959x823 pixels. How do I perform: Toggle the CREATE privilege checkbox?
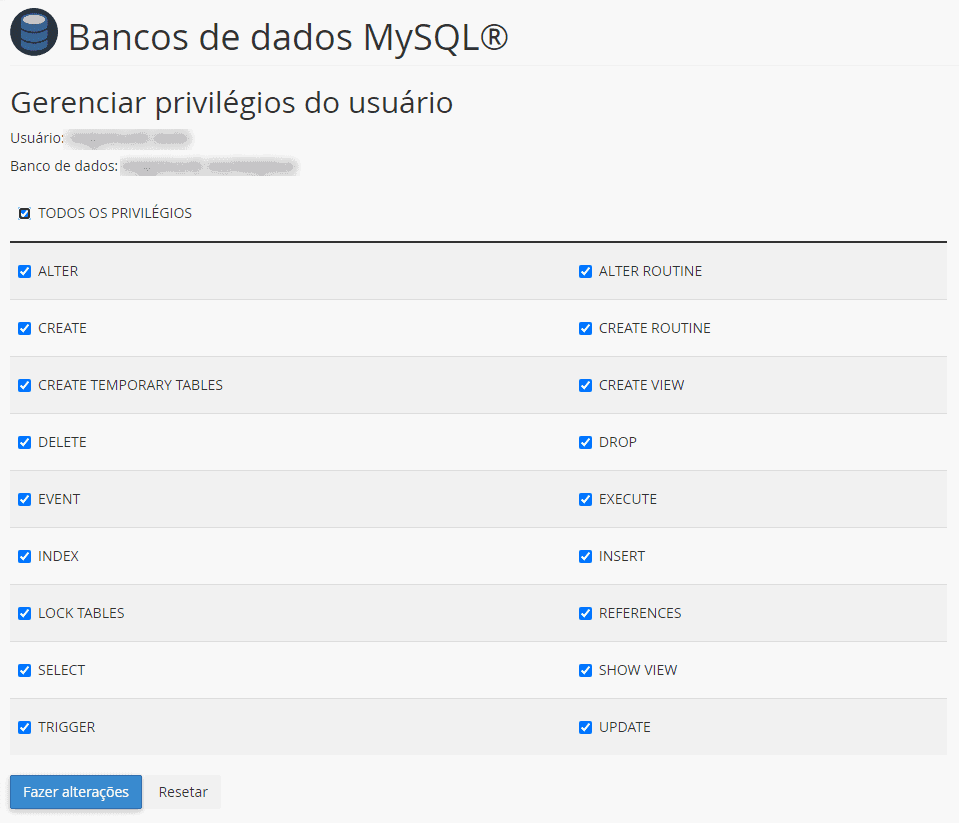(24, 328)
